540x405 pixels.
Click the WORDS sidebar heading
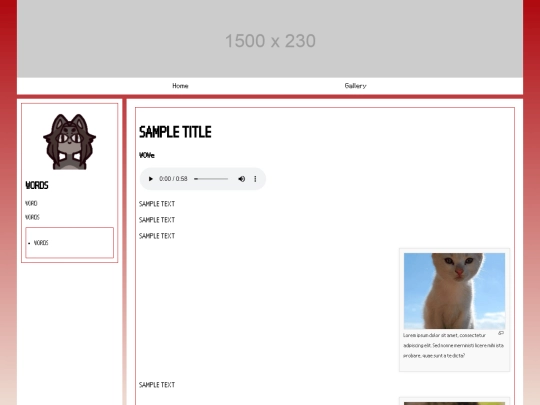point(37,186)
